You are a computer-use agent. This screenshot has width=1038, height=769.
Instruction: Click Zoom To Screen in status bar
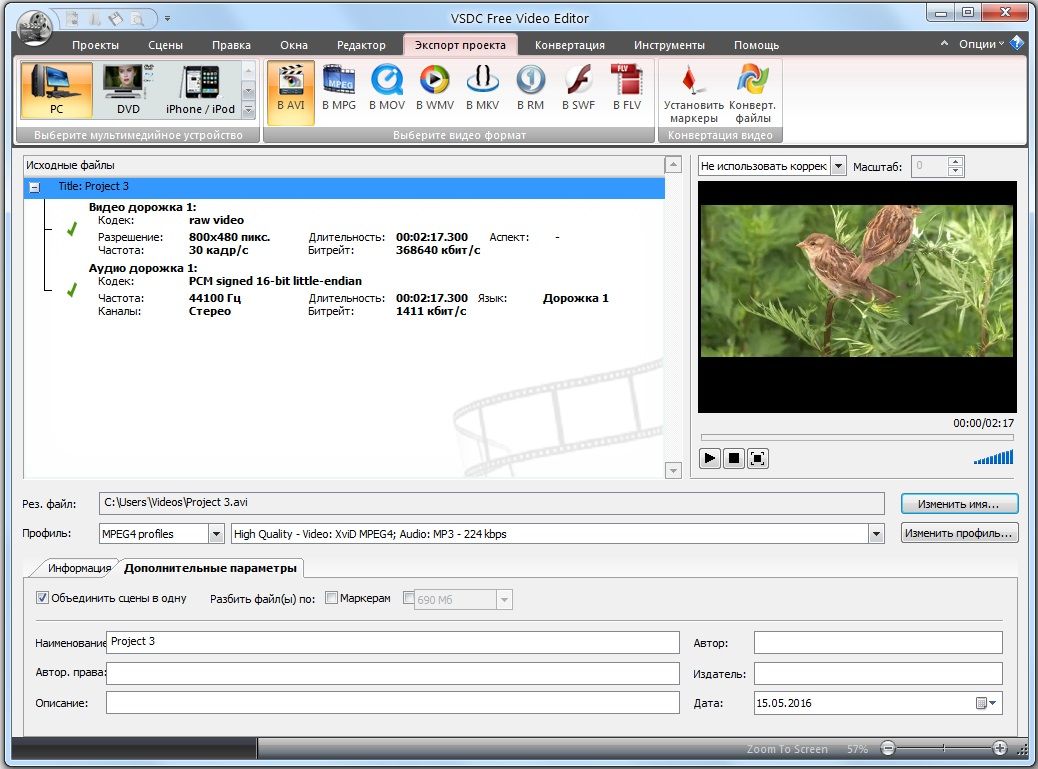[x=787, y=748]
